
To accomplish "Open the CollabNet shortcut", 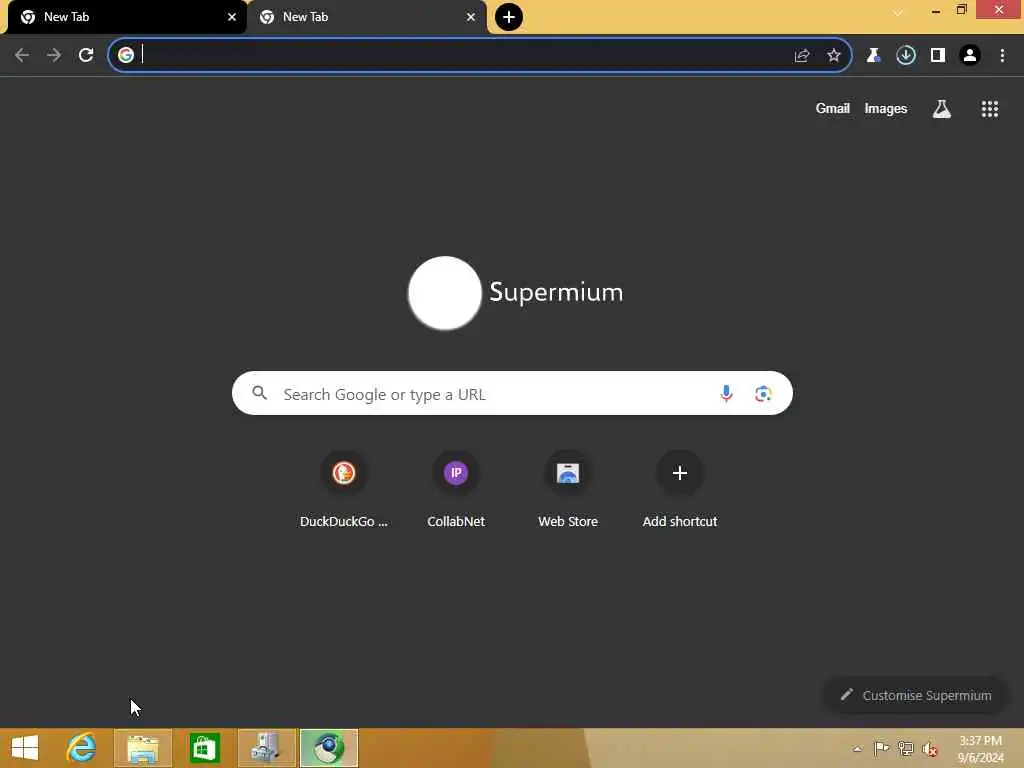I will 456,490.
